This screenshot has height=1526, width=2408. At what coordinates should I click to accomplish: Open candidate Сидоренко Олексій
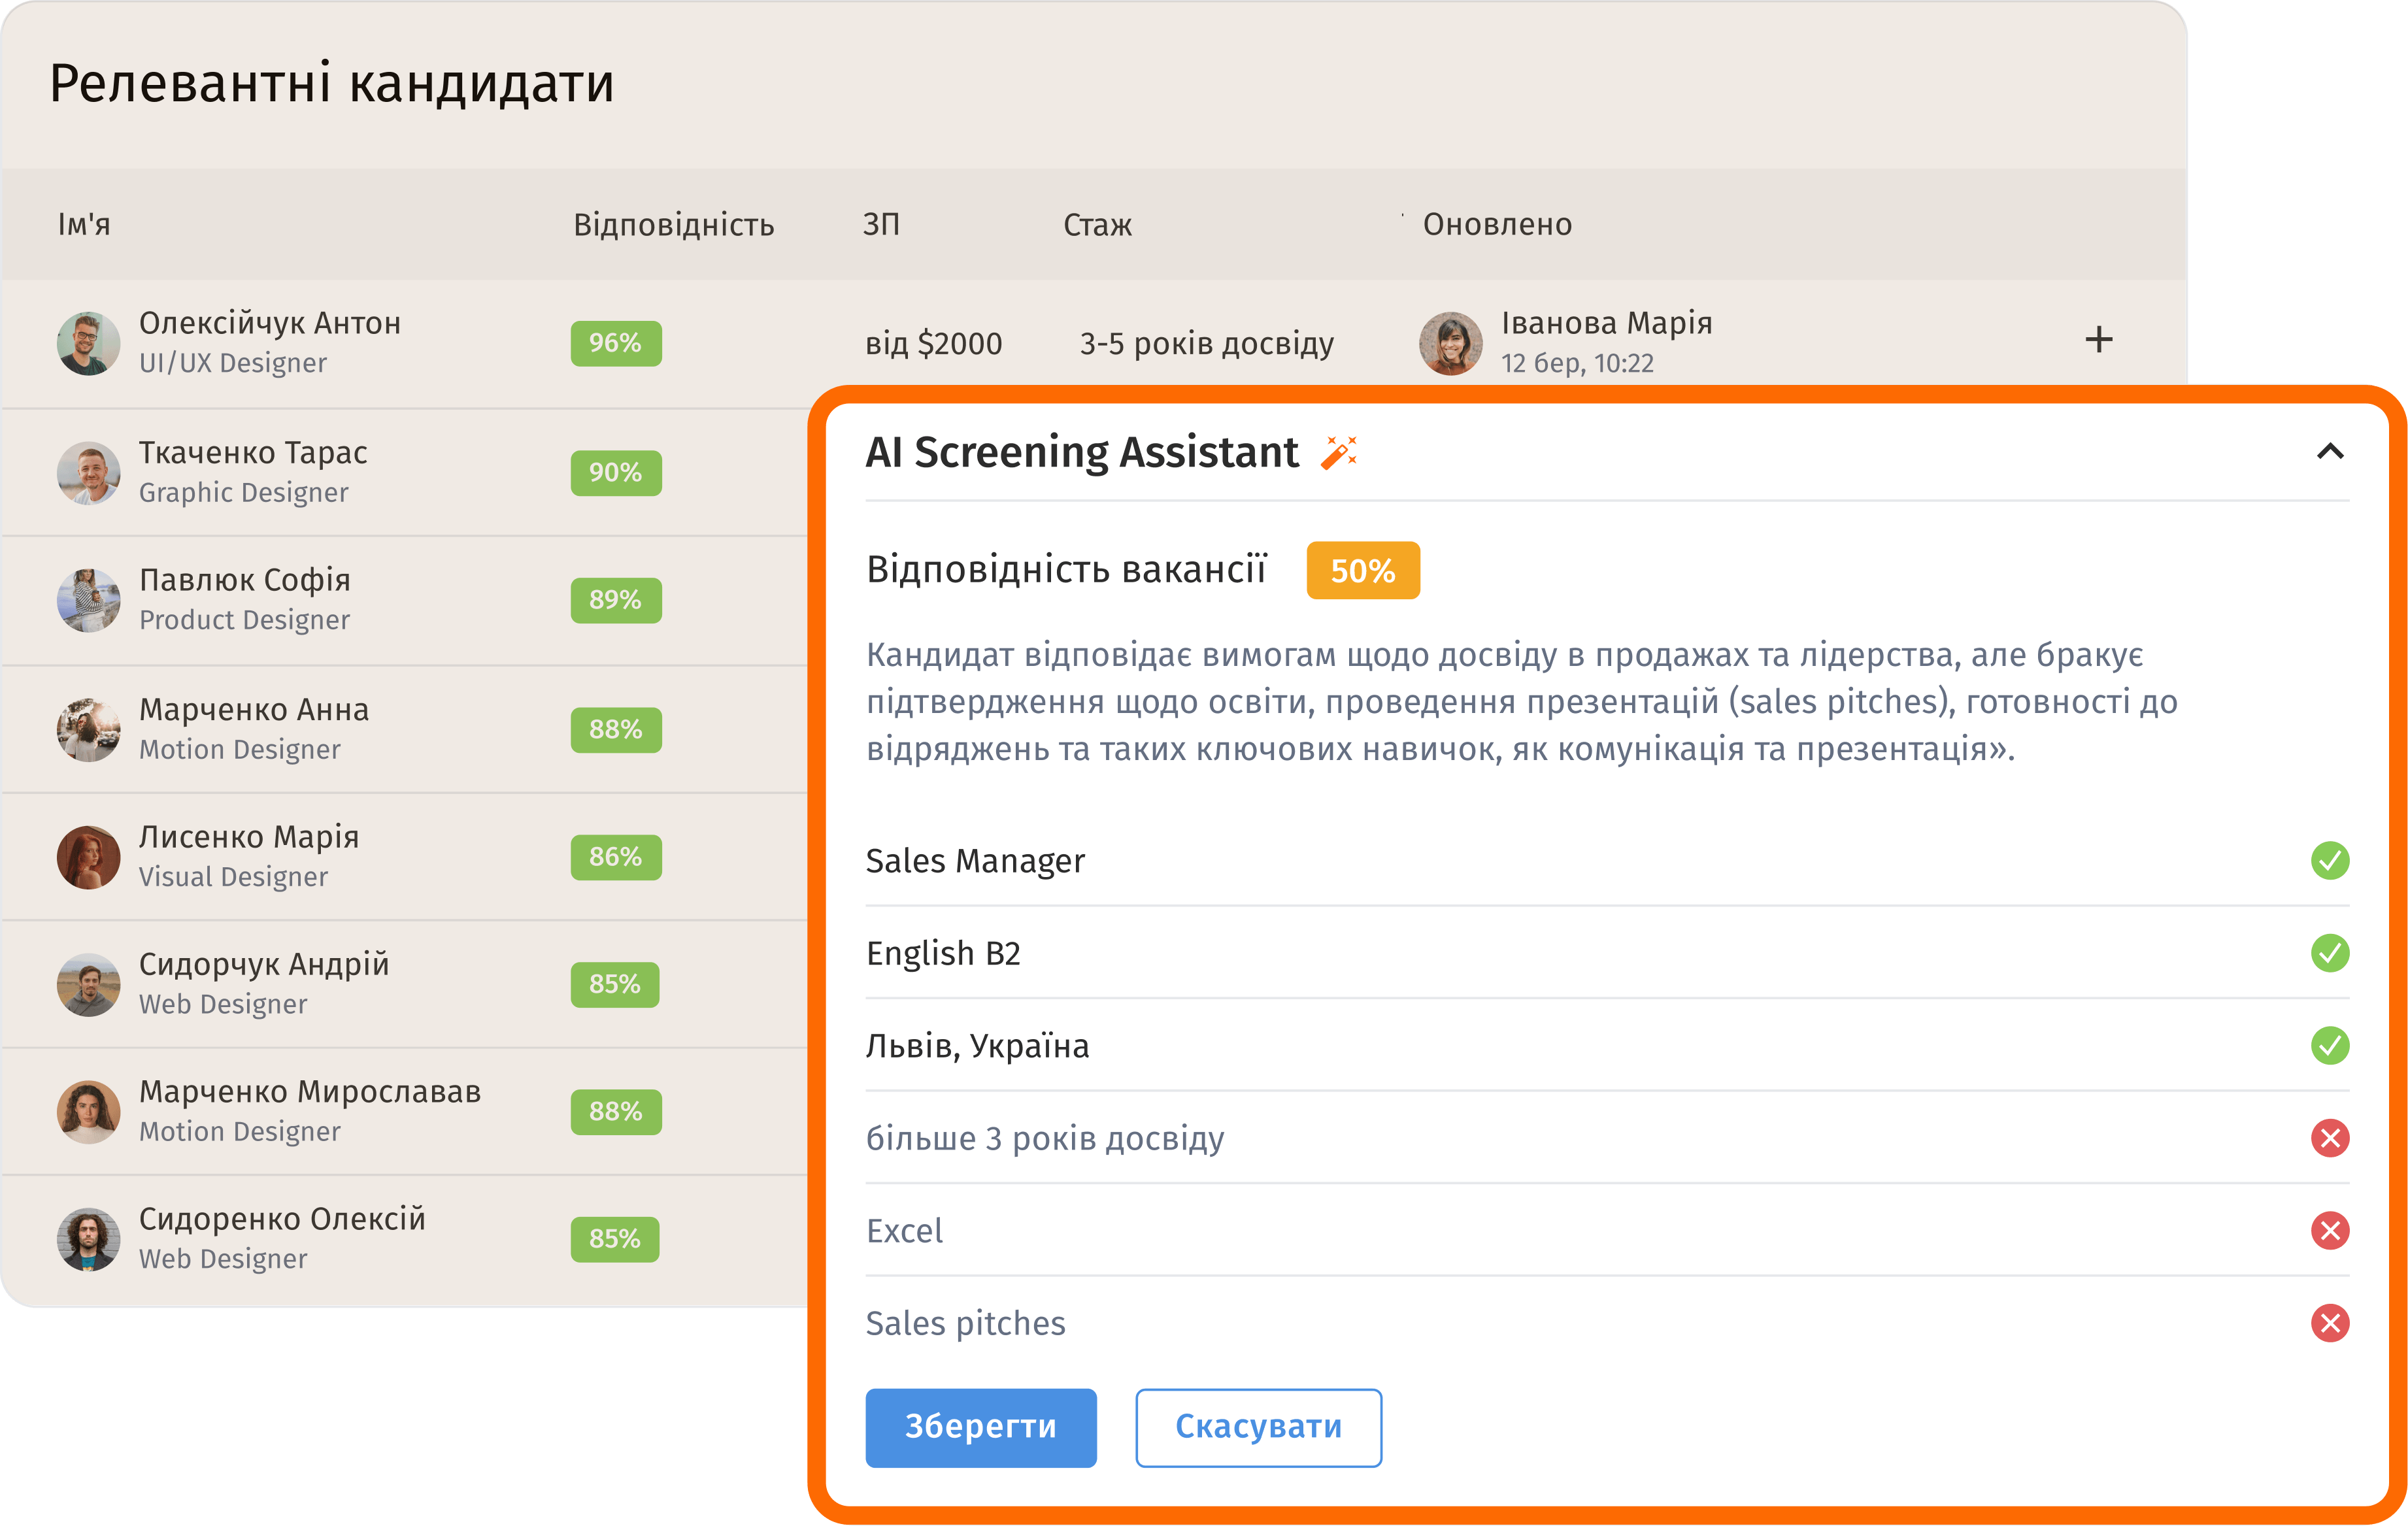(x=282, y=1219)
